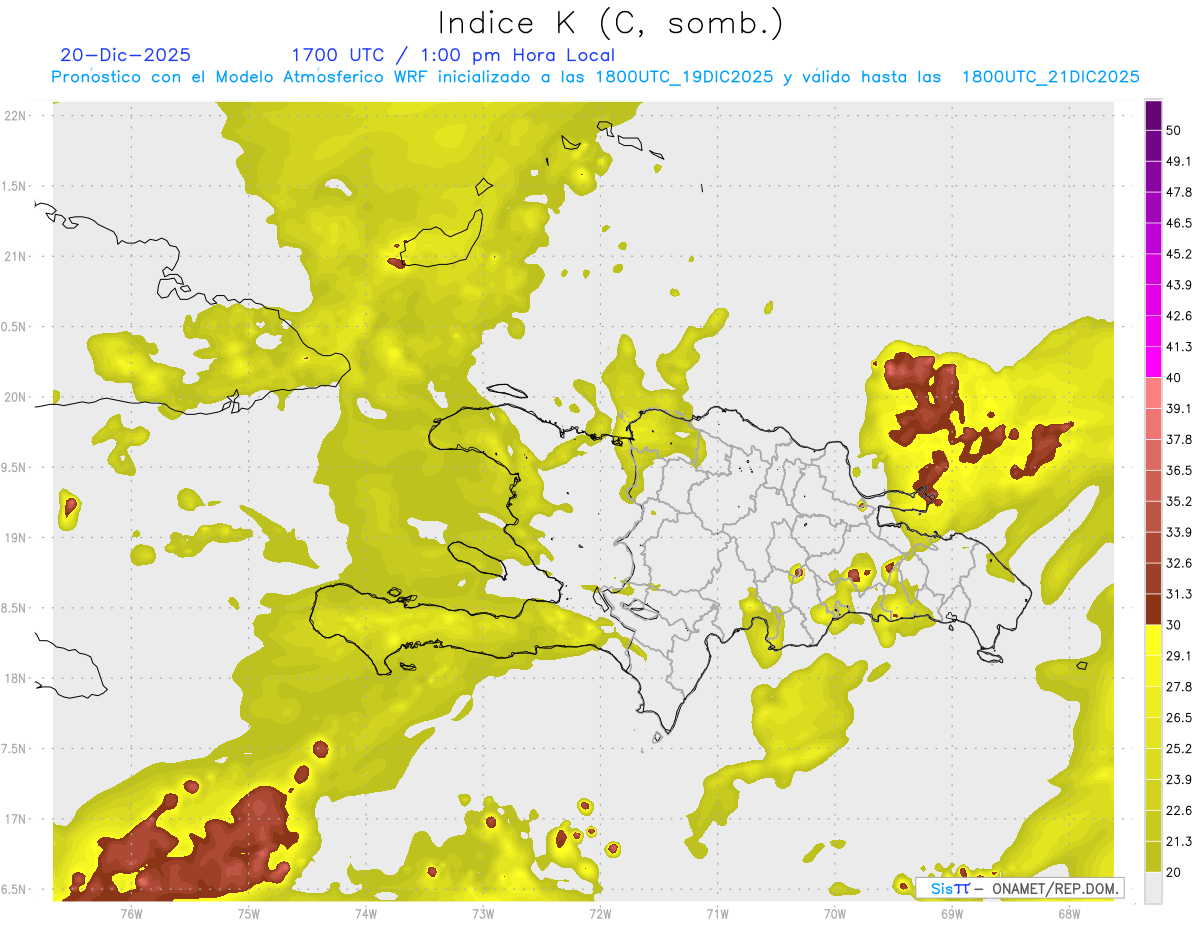Click the '33.9' value on the color scale

pos(1179,533)
